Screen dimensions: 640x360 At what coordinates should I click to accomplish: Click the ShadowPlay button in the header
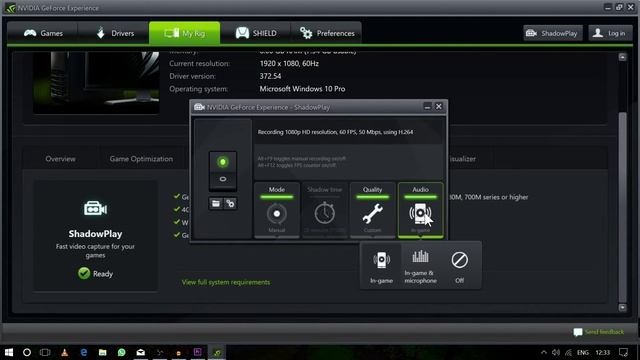coord(553,33)
